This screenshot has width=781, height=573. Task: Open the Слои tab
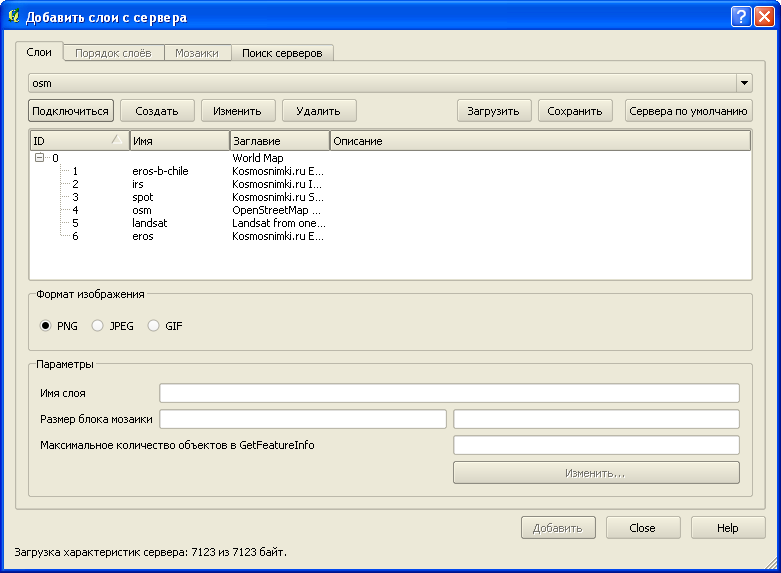coord(39,52)
